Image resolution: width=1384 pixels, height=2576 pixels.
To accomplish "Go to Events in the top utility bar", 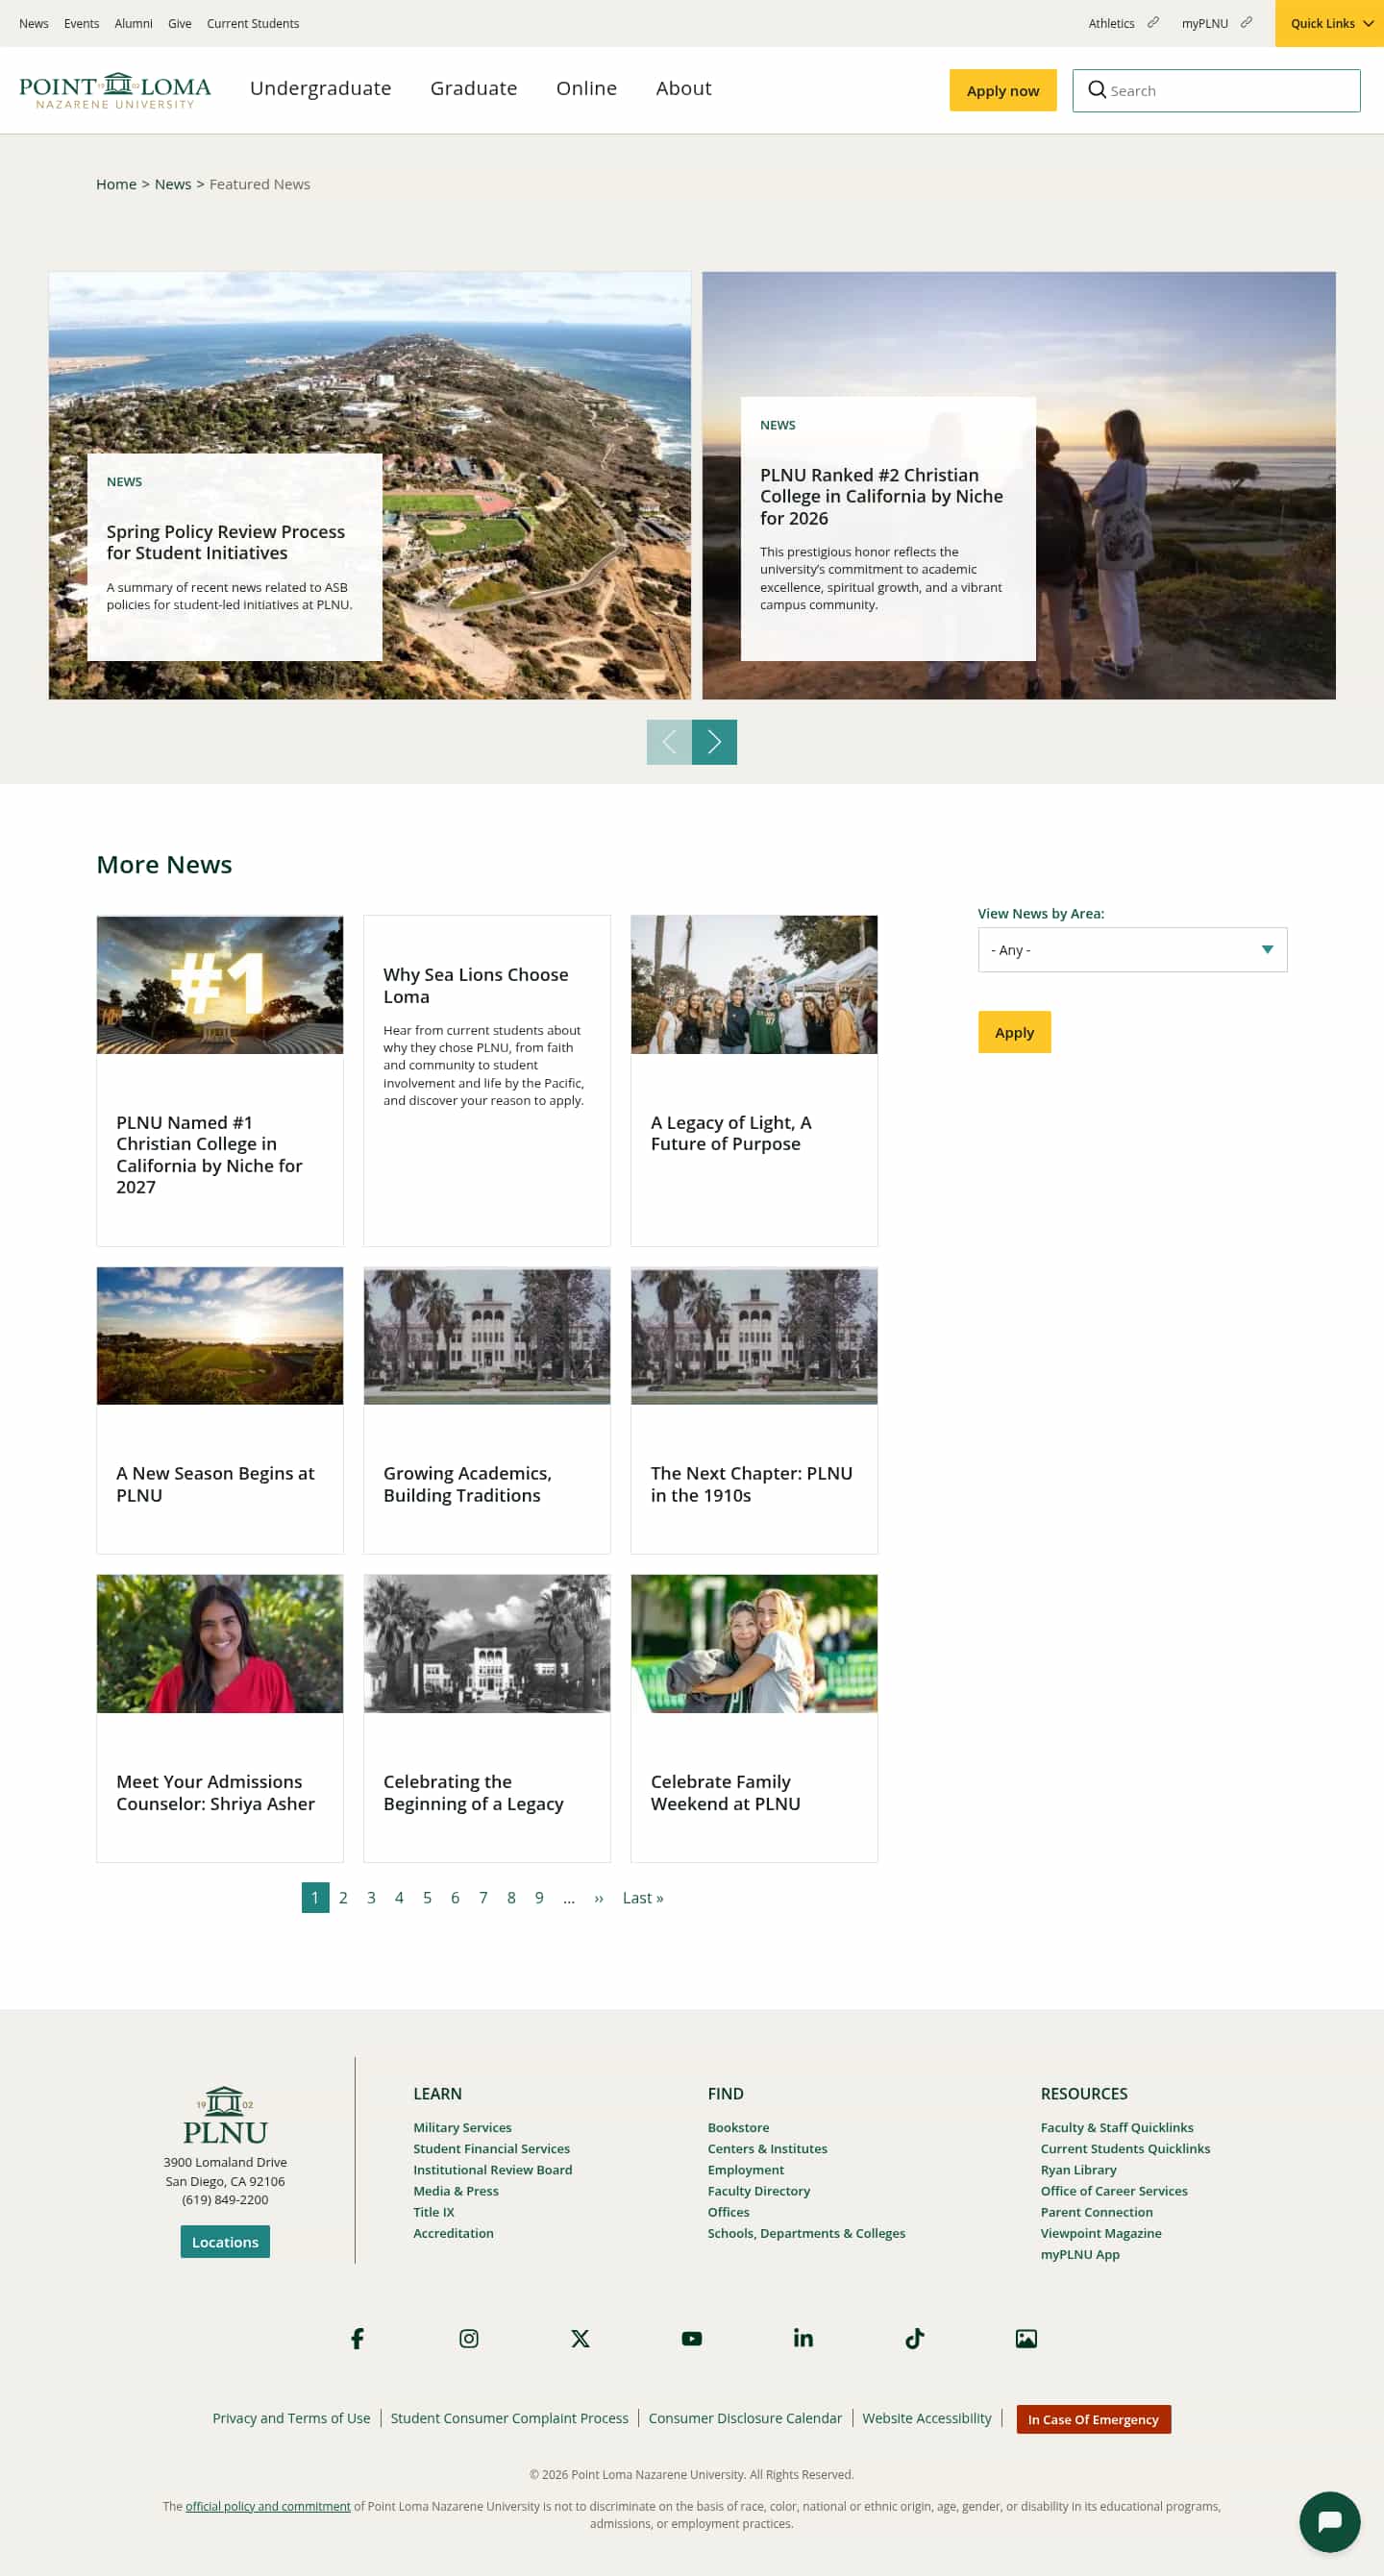I will pyautogui.click(x=81, y=23).
